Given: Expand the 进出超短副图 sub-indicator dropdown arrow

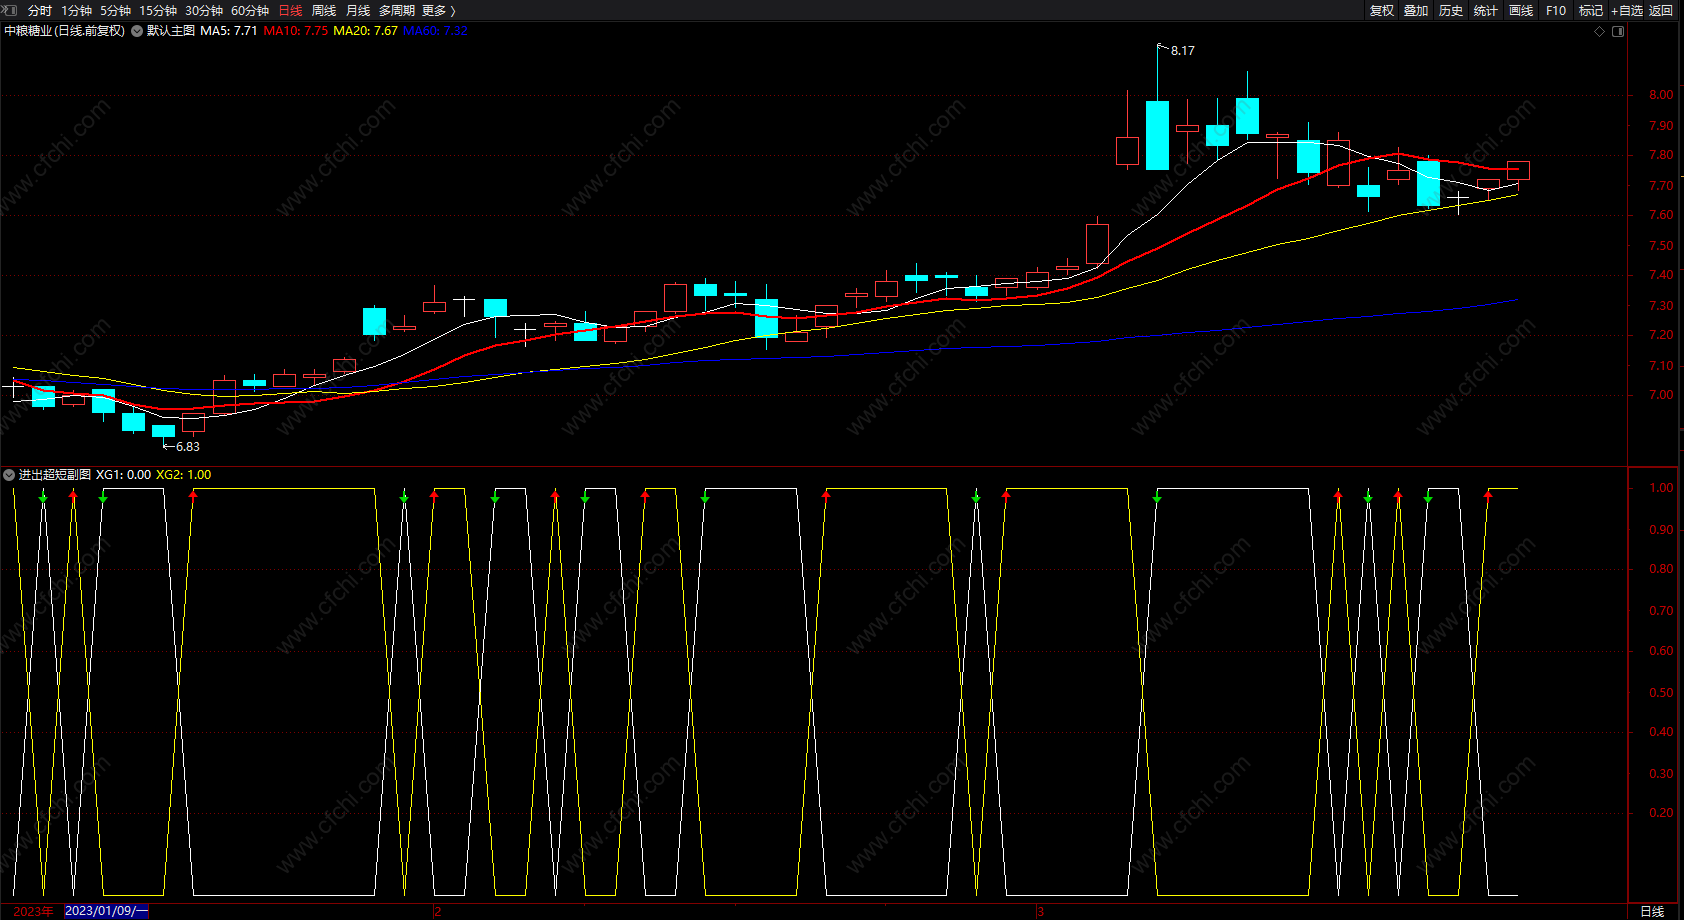Looking at the screenshot, I should pos(9,475).
